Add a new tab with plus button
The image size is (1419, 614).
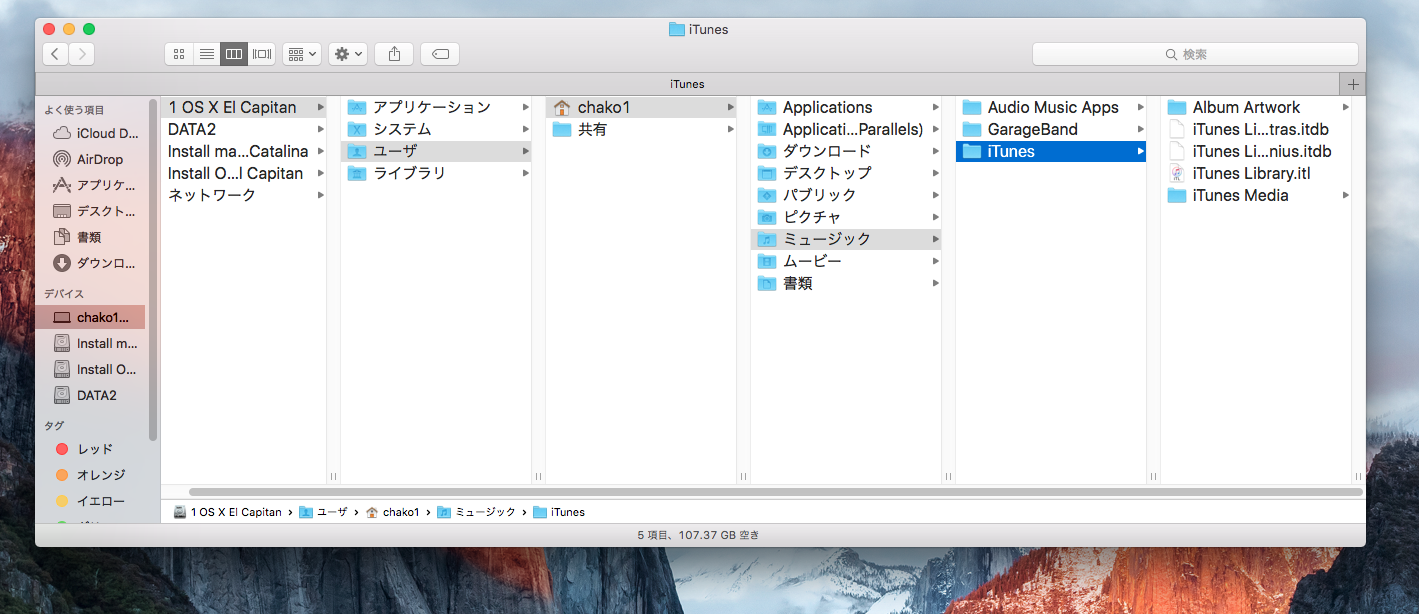pyautogui.click(x=1353, y=84)
